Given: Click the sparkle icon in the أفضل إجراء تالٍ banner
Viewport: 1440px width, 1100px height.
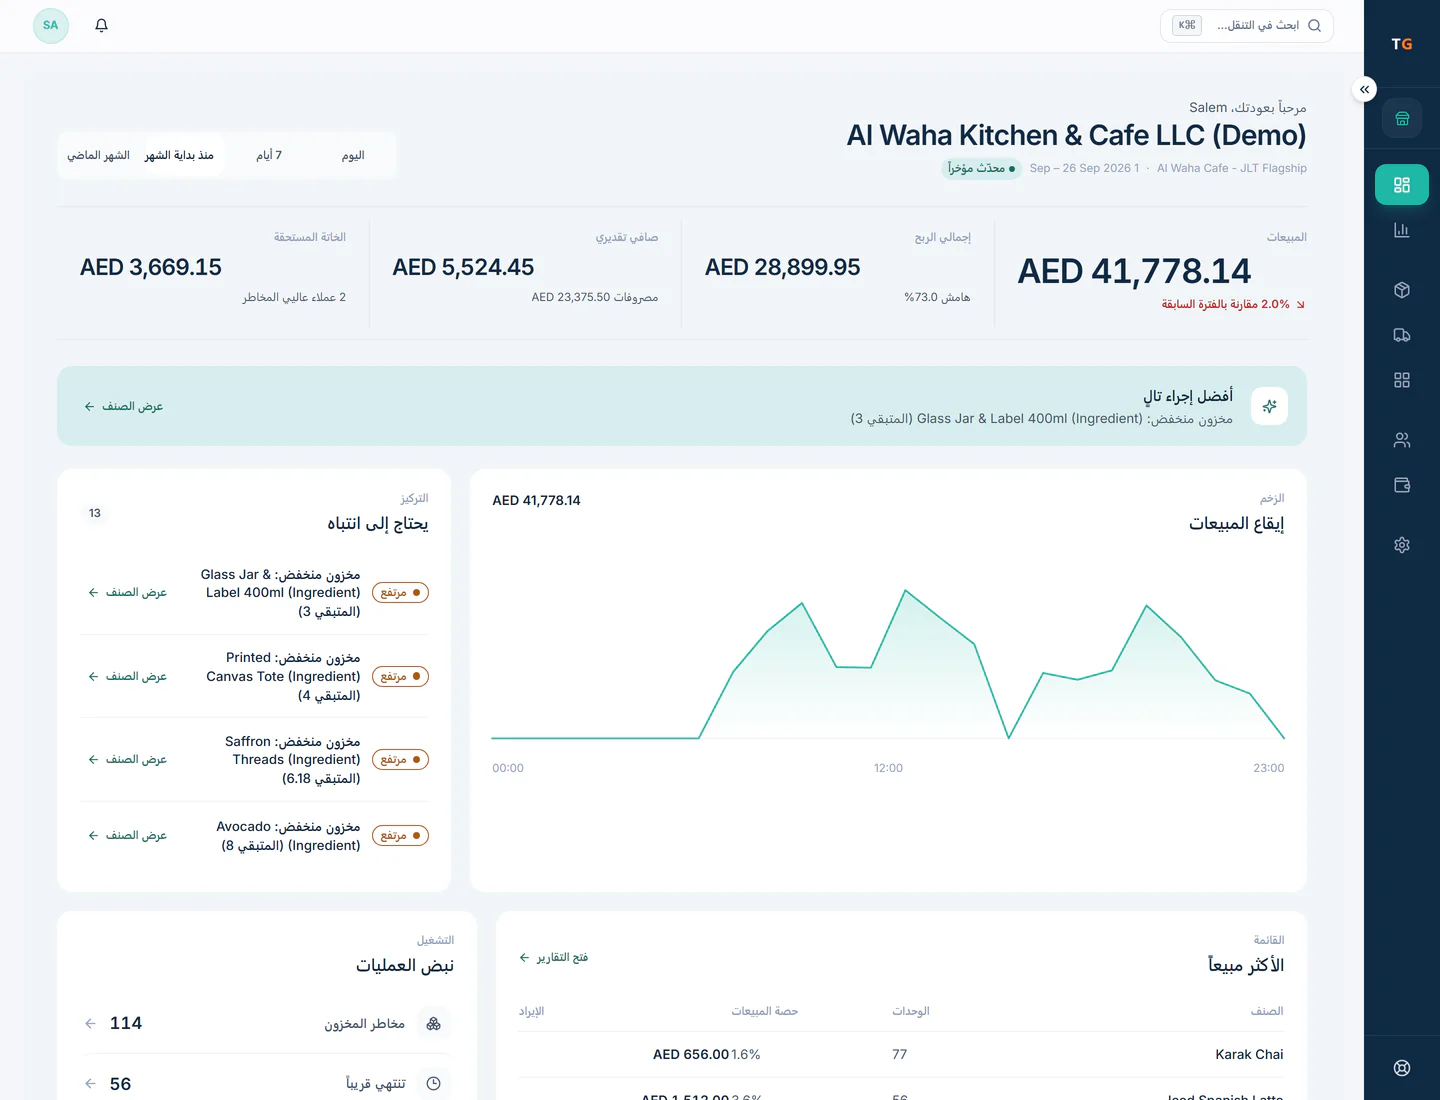Looking at the screenshot, I should point(1269,406).
